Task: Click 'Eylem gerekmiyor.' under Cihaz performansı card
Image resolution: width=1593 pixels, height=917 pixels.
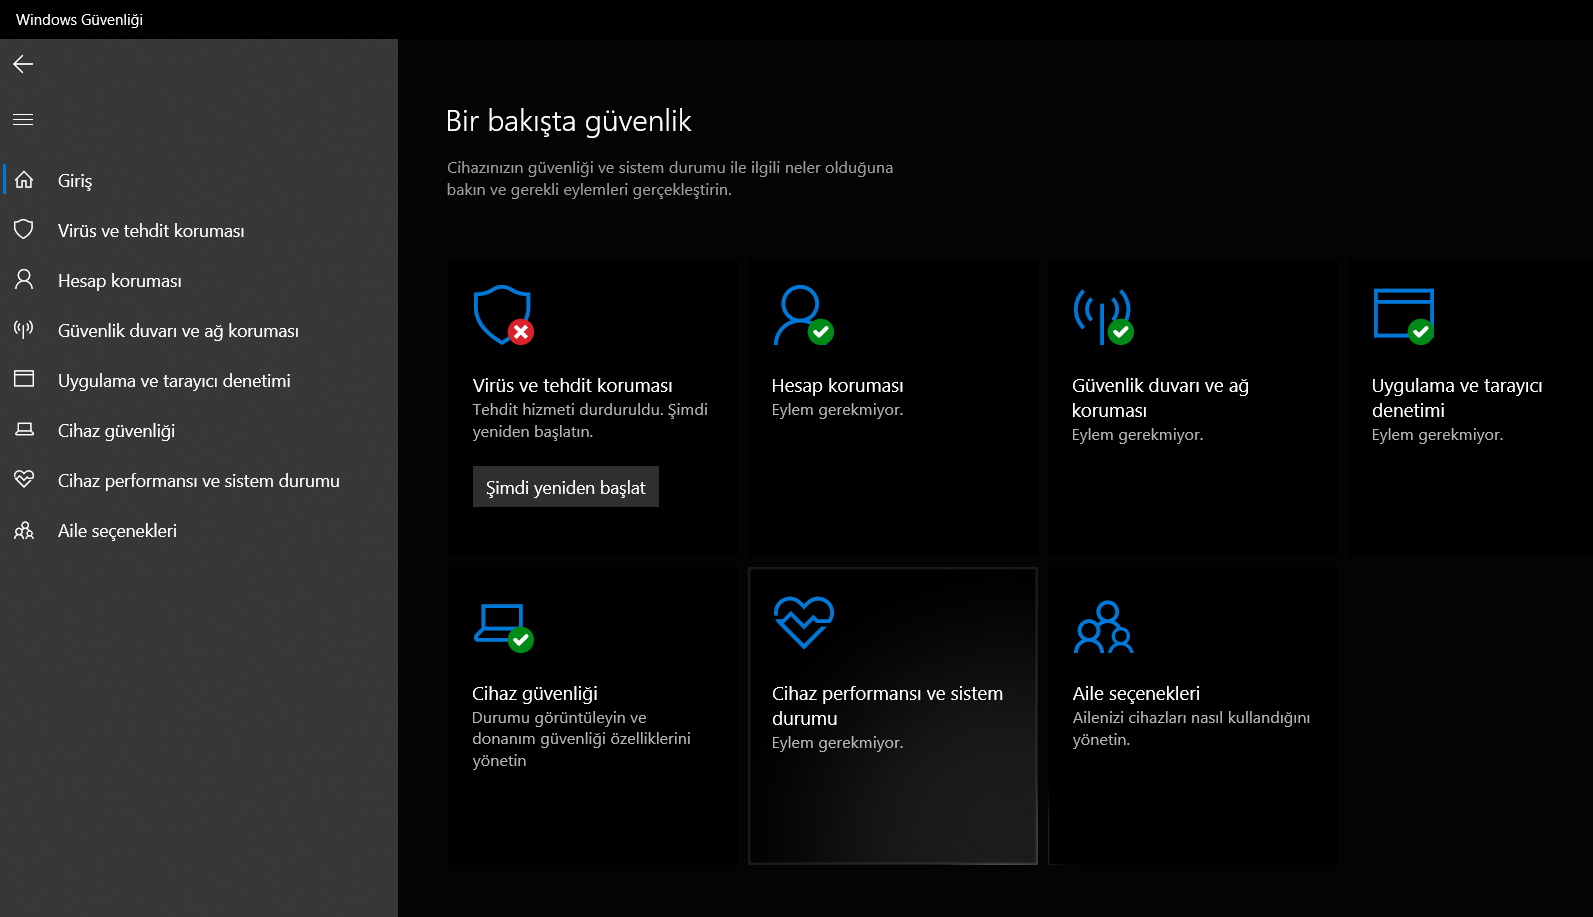Action: coord(837,743)
